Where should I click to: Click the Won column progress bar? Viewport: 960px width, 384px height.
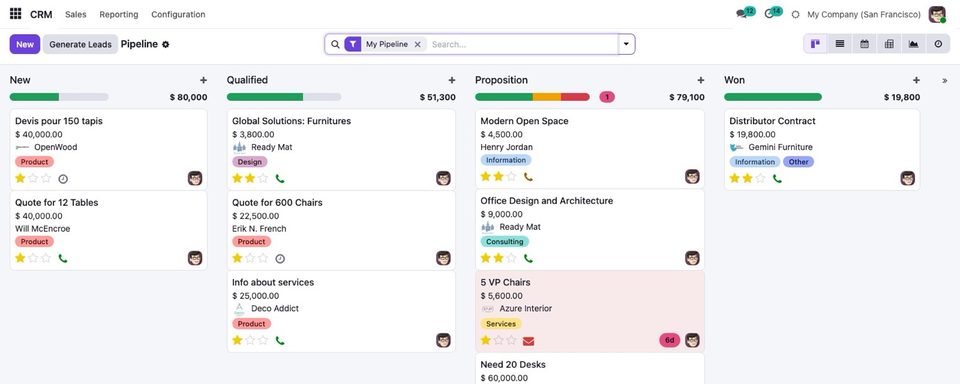pos(773,97)
